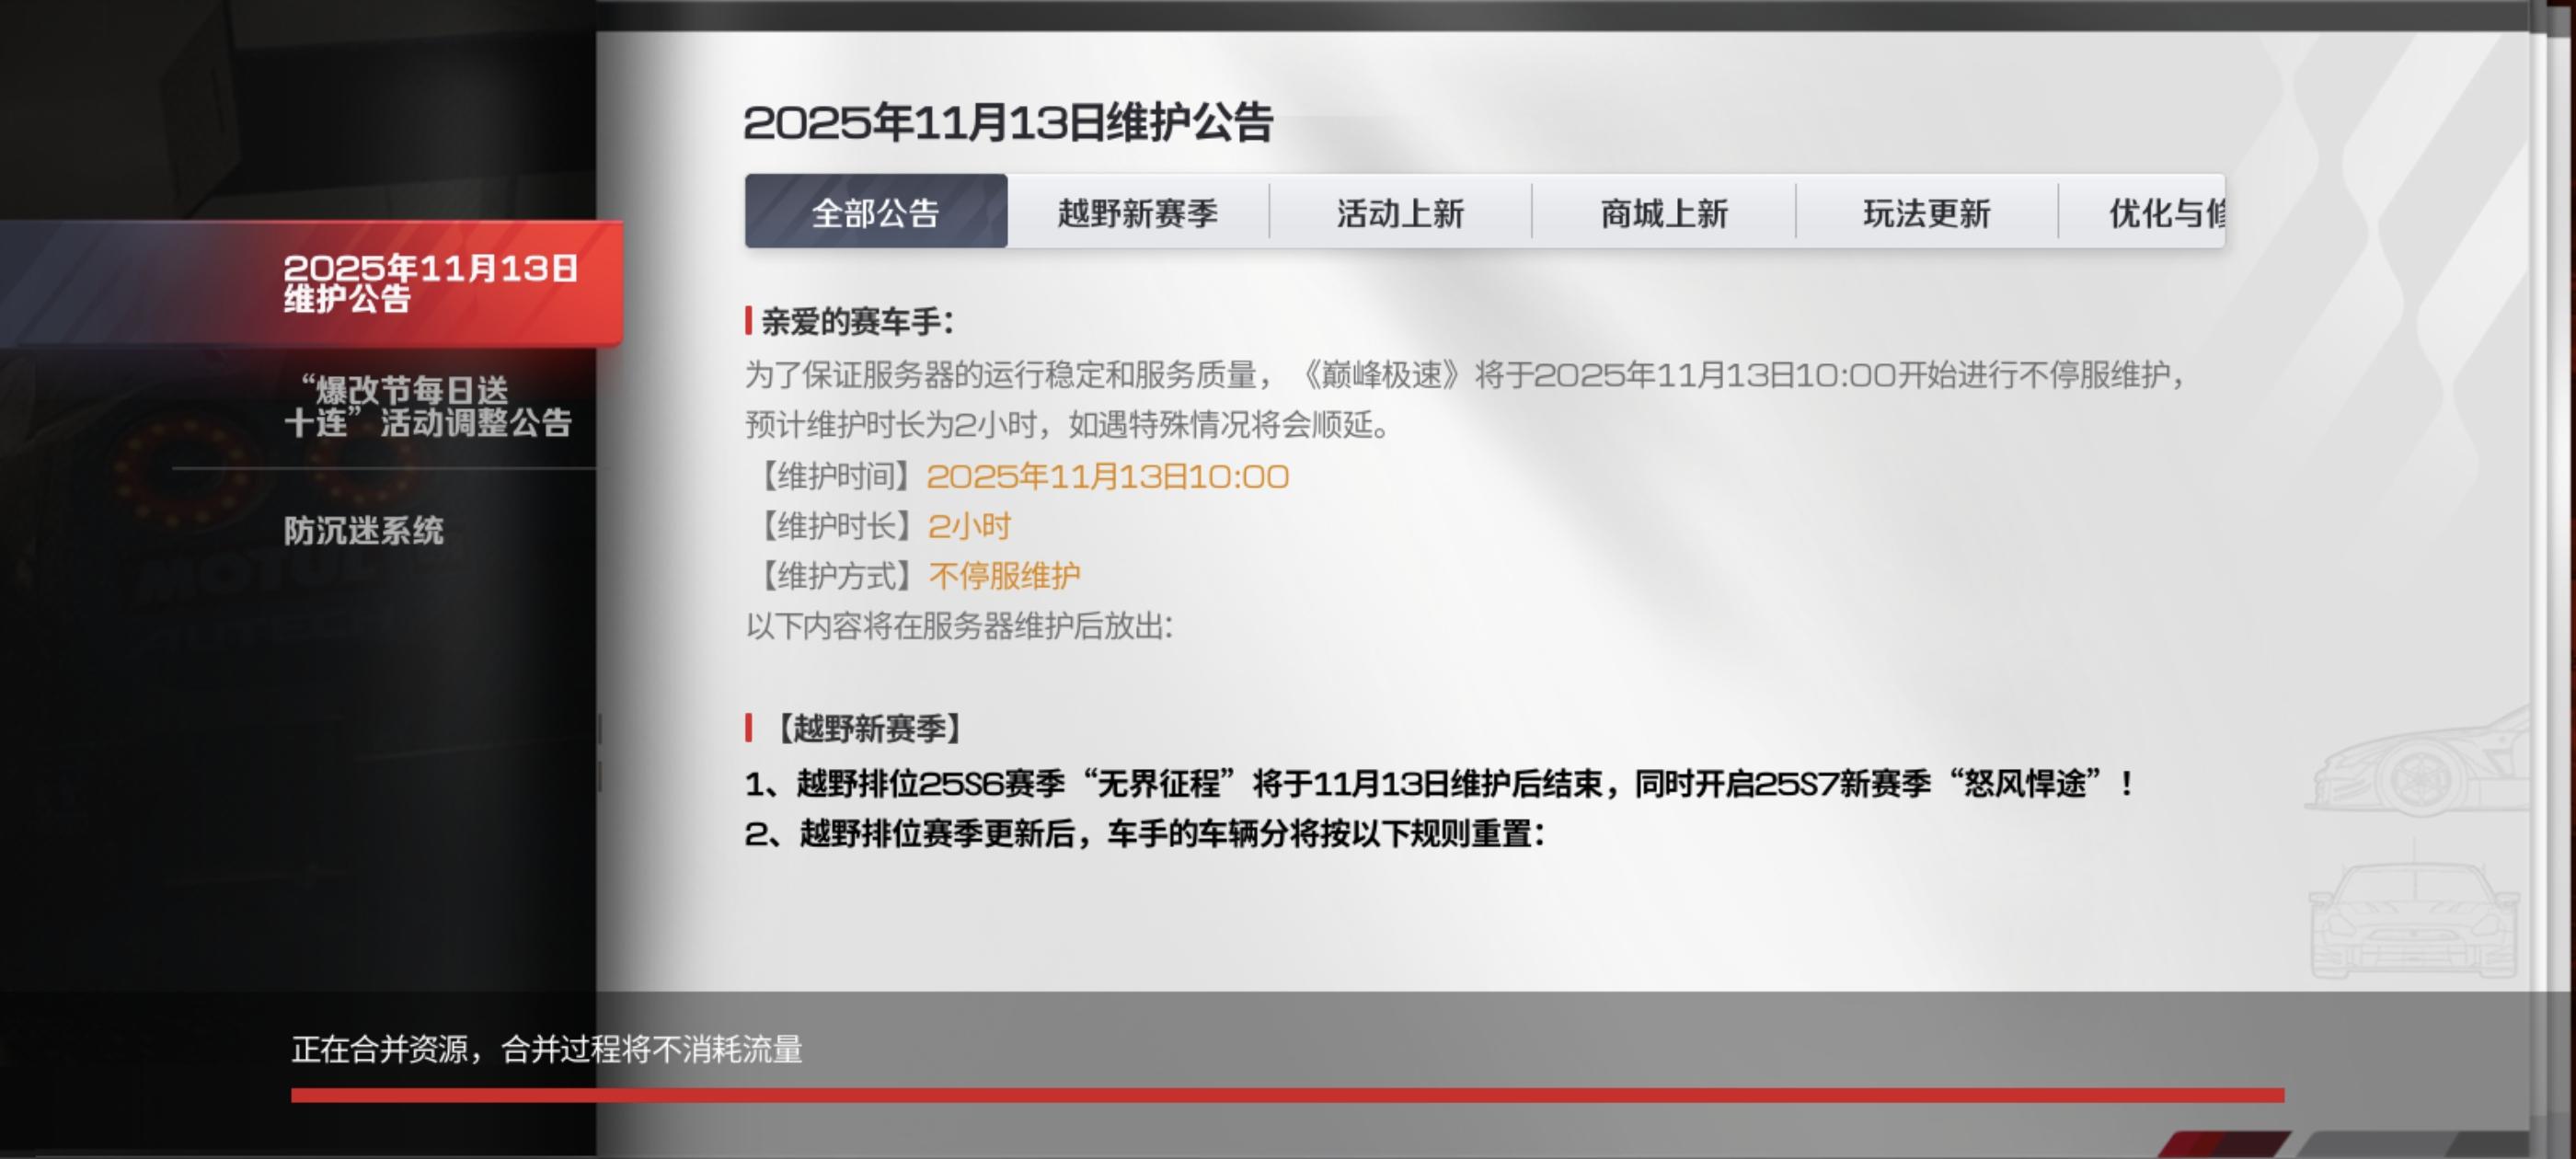Click the red marker beside 【越野新赛季】 heading

click(x=748, y=727)
